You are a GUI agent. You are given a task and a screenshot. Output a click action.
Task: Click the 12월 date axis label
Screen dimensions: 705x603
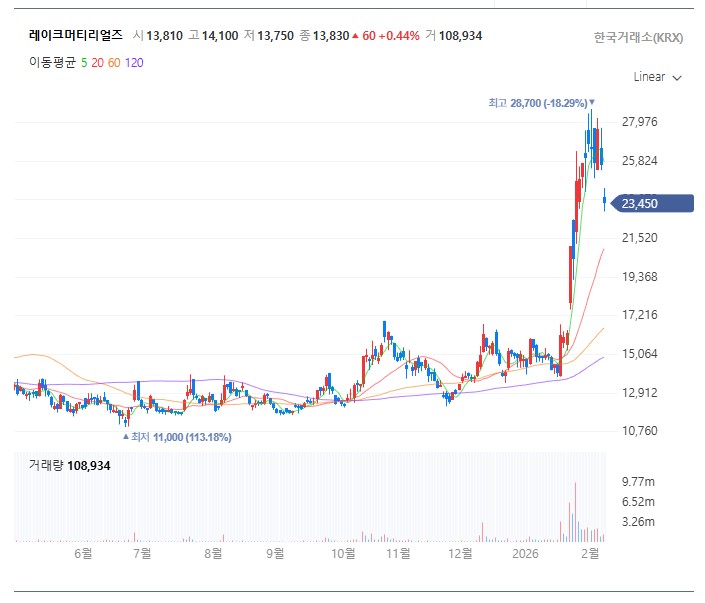pos(460,553)
